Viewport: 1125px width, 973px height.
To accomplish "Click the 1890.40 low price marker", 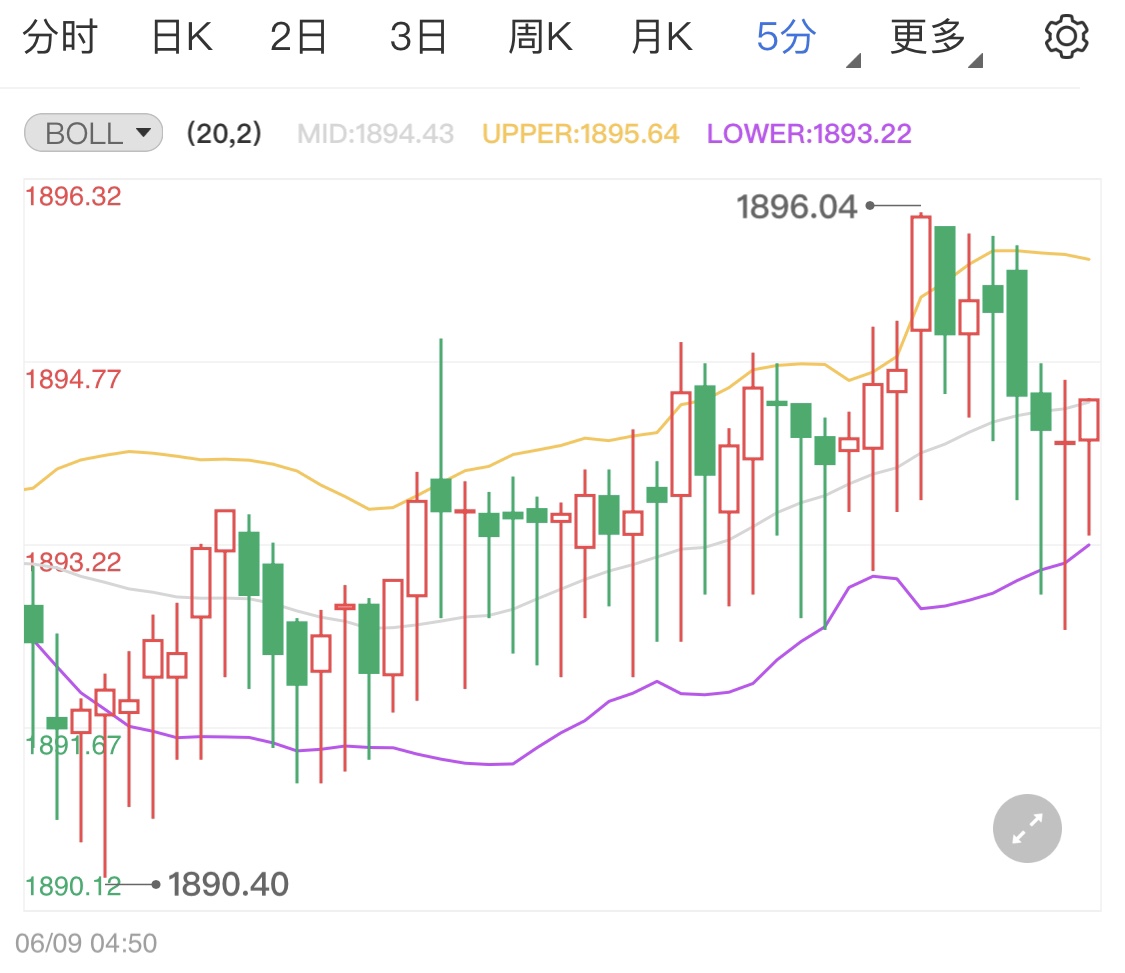I will [228, 884].
